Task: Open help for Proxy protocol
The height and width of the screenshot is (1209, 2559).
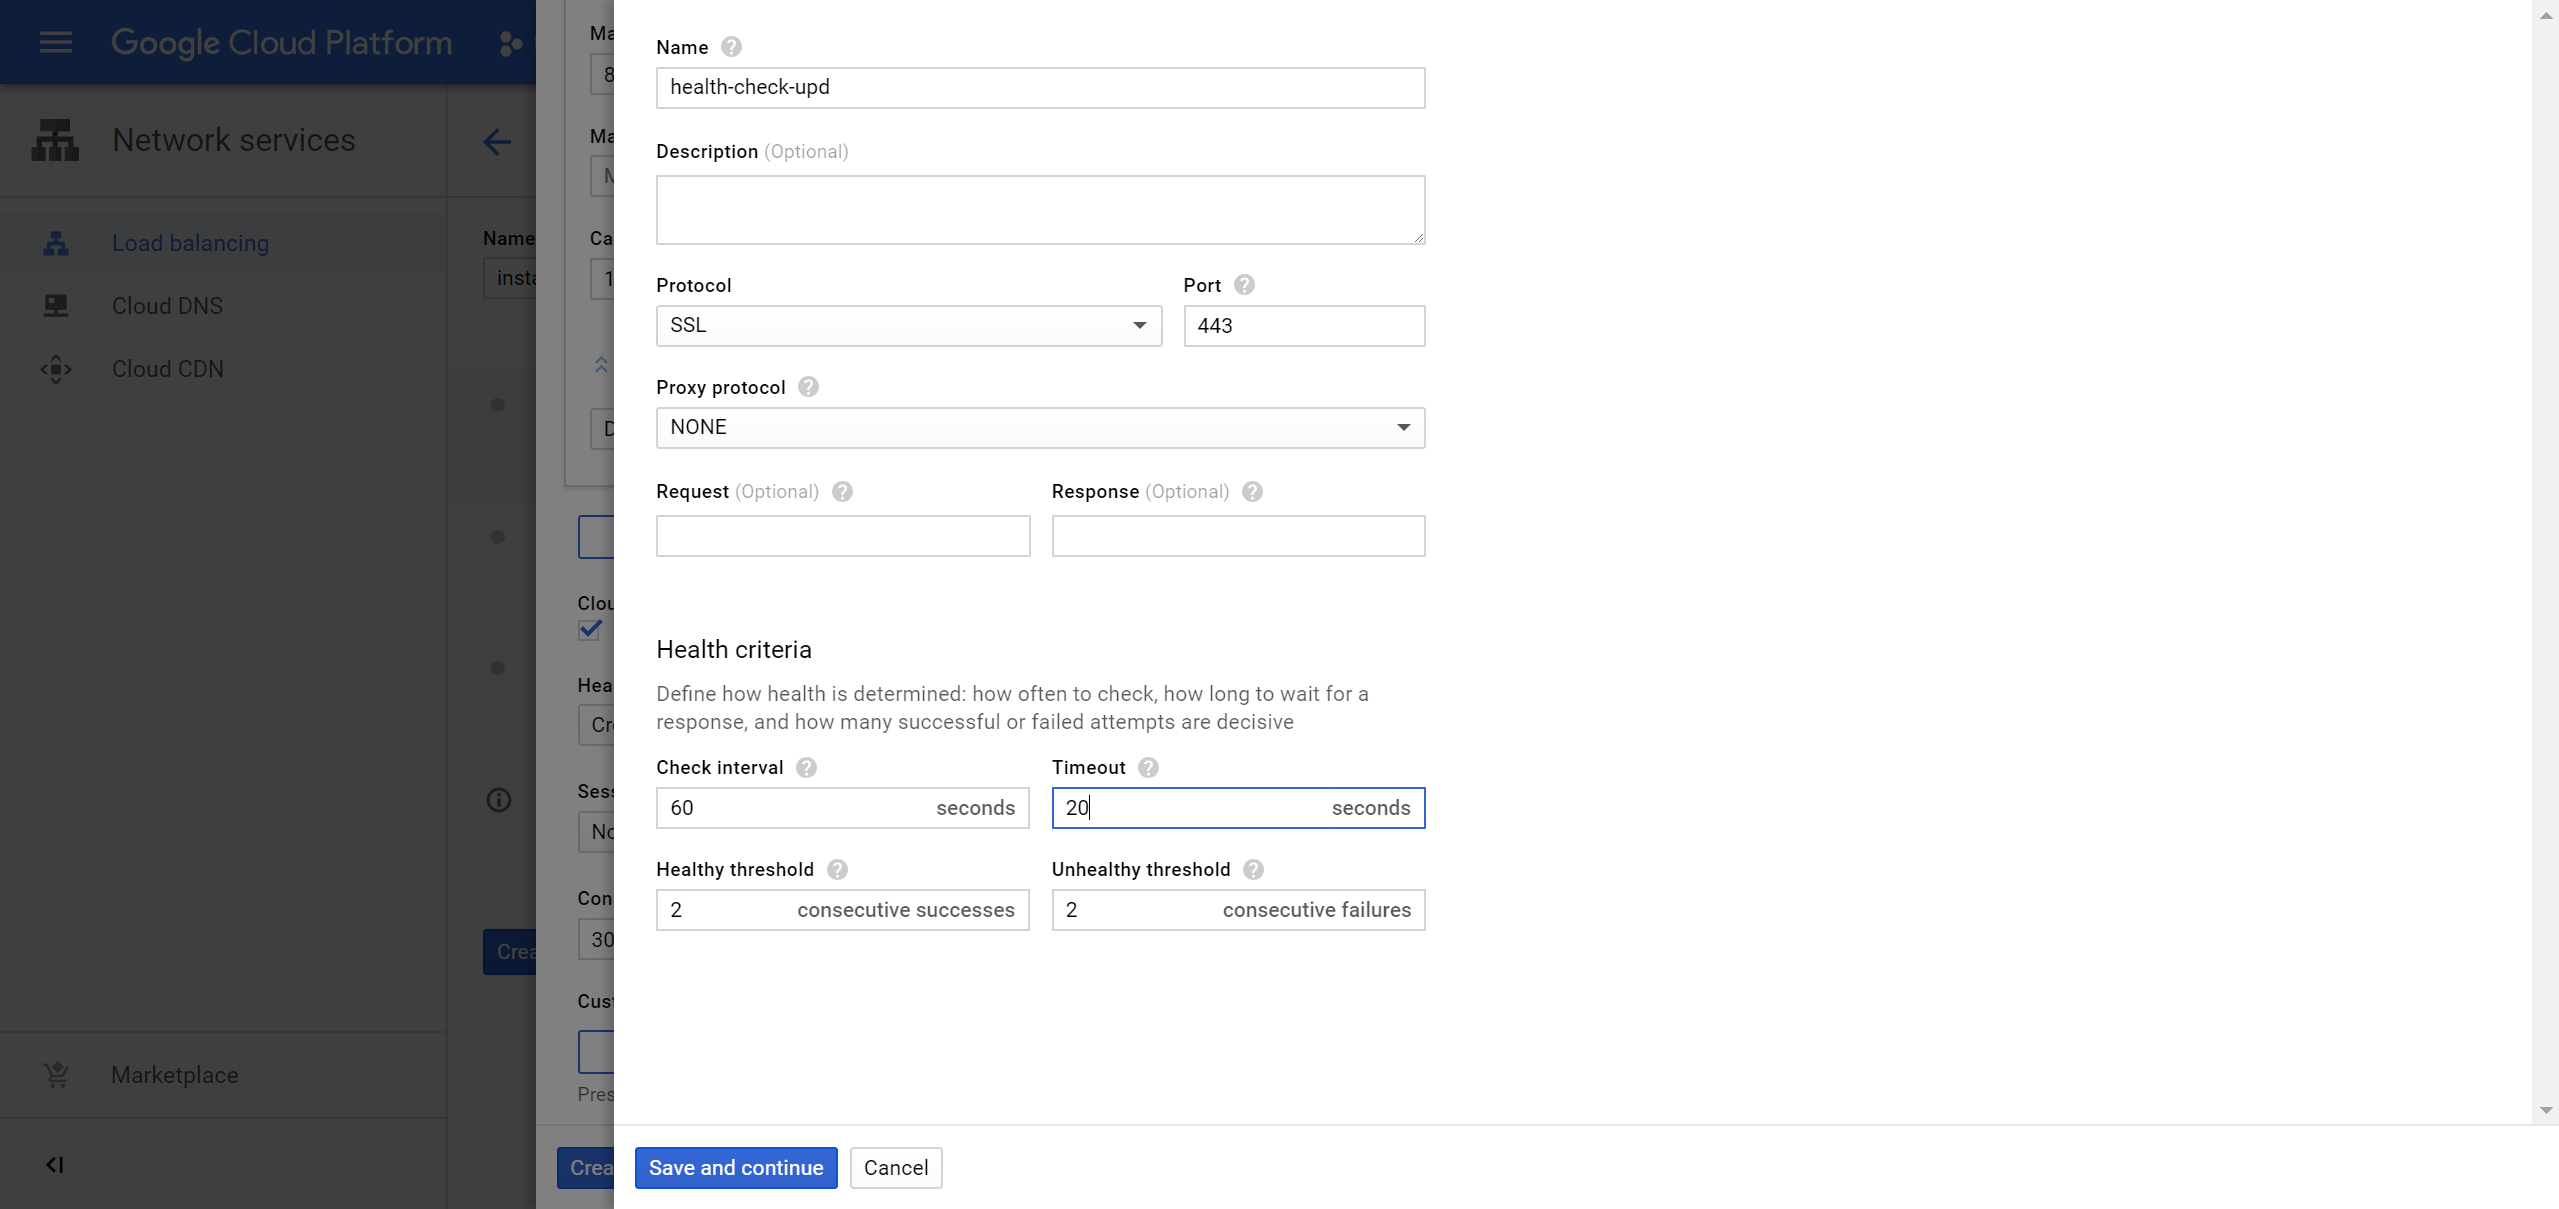Action: (808, 387)
